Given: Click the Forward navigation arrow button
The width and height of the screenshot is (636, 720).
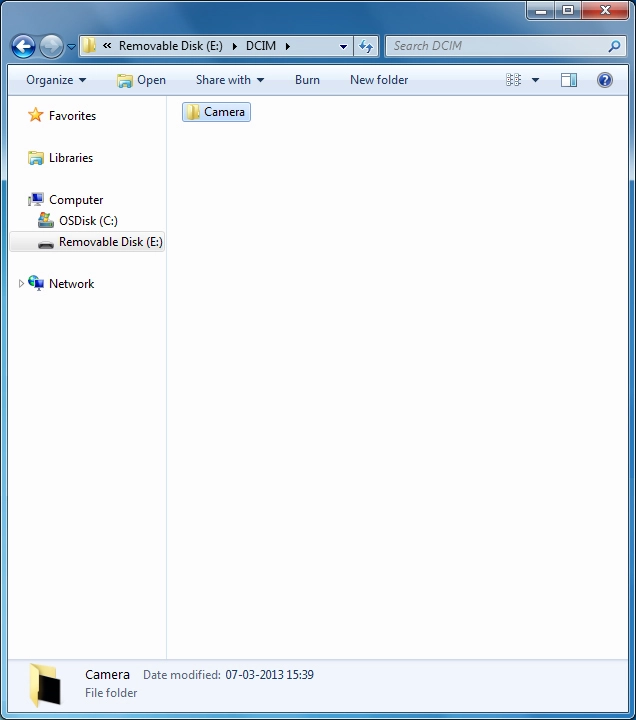Looking at the screenshot, I should click(51, 46).
